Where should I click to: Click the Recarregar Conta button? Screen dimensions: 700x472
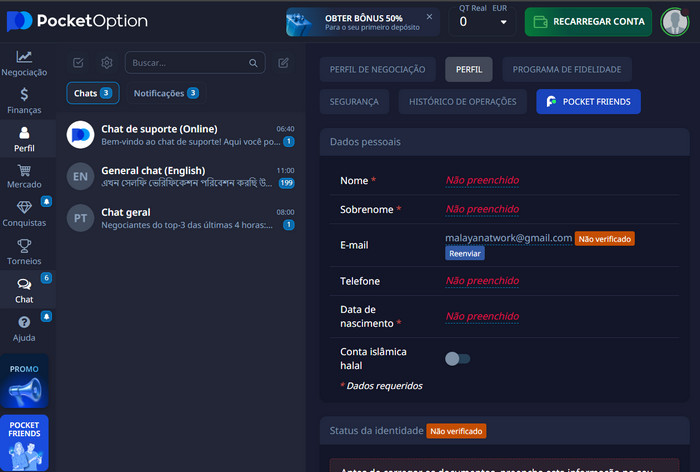588,21
